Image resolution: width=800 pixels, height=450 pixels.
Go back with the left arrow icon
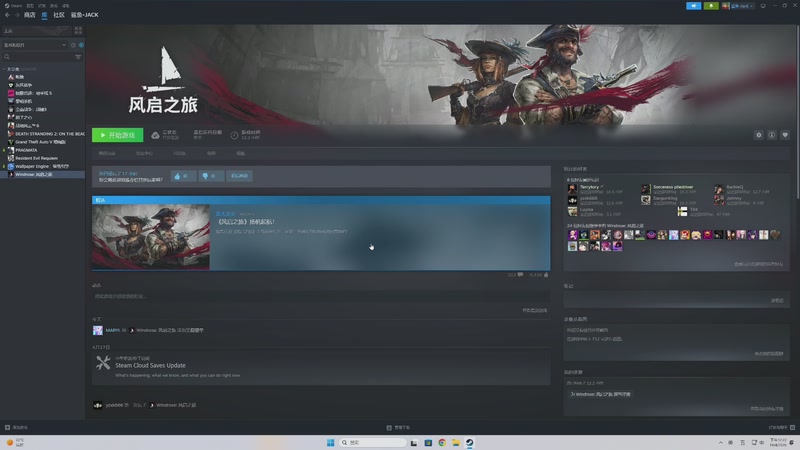(x=7, y=15)
